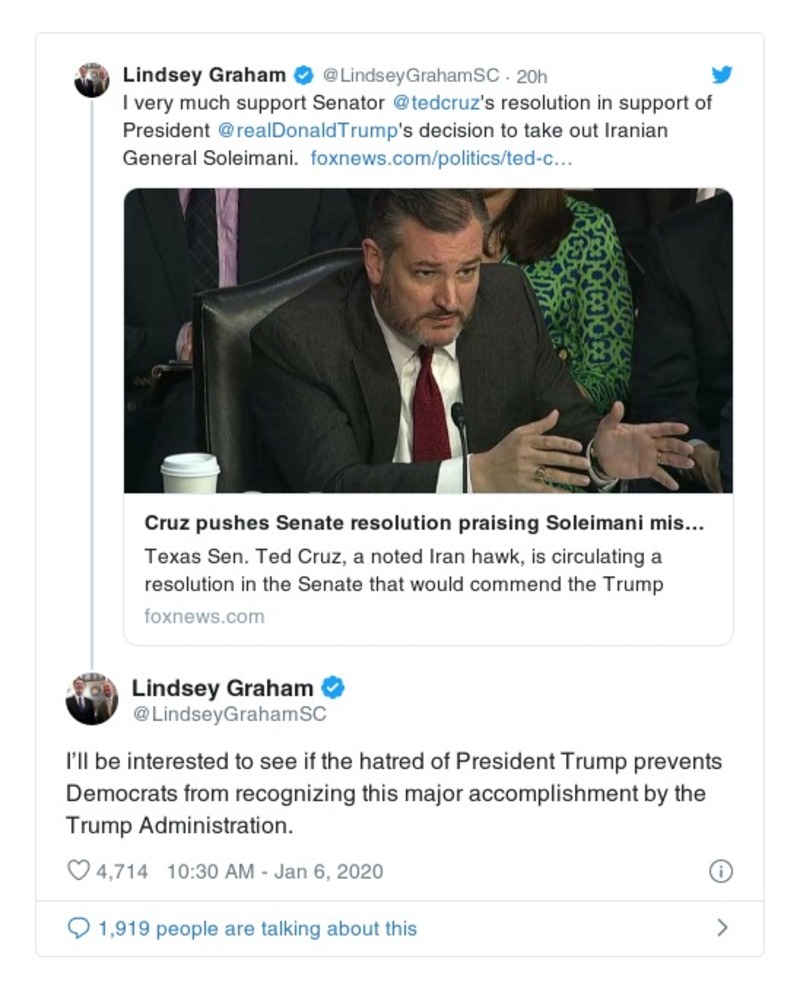
Task: Click the @LindseyGrahamSC handle under lower name
Action: 229,715
